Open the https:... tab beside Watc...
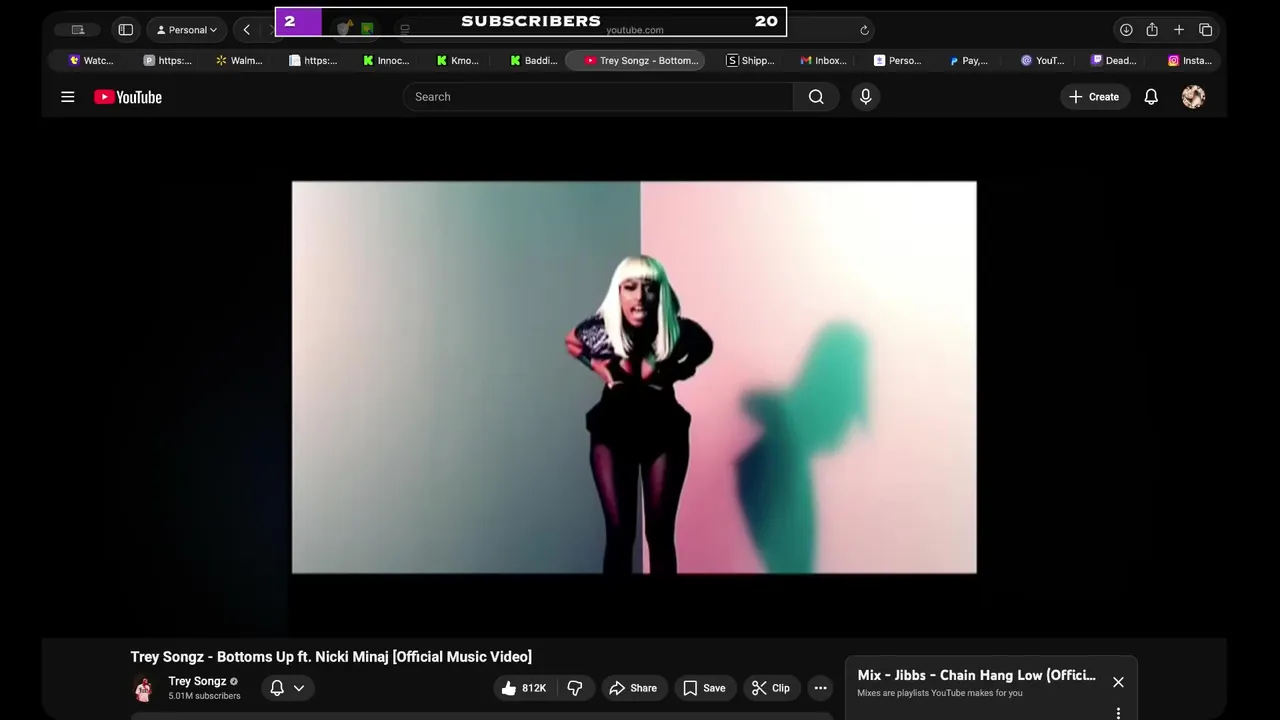 [x=168, y=61]
